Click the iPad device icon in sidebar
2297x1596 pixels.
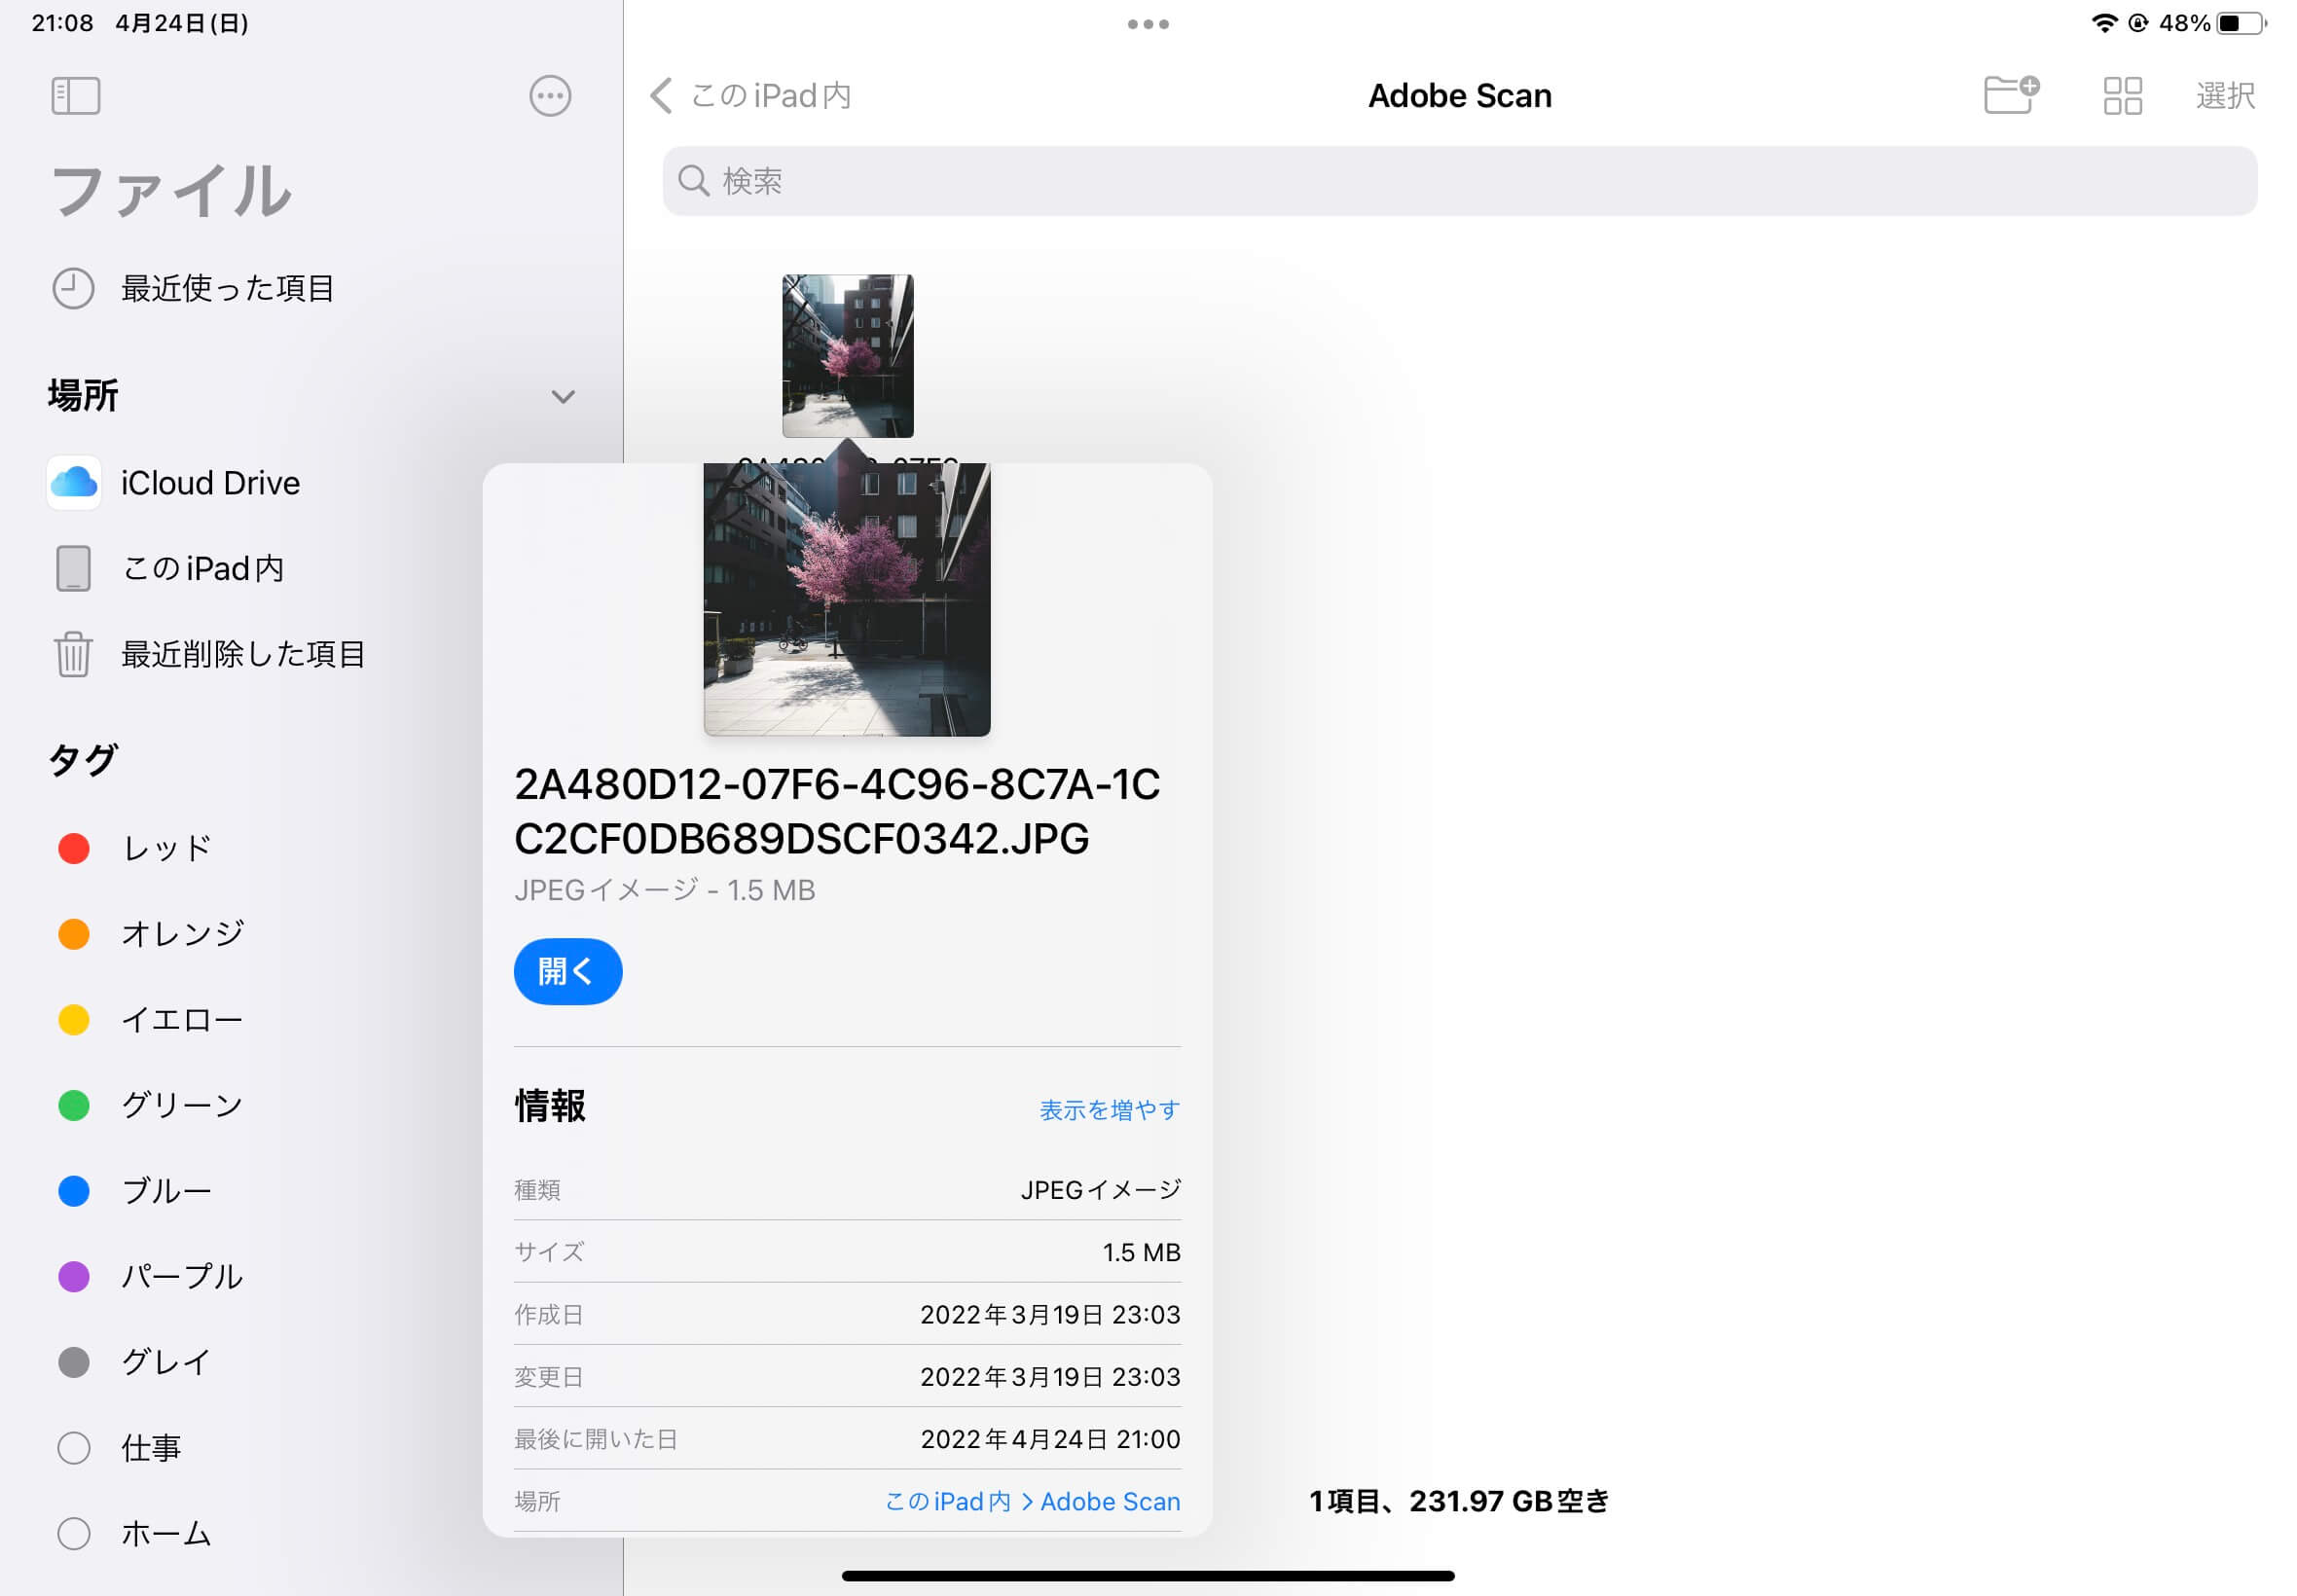click(73, 568)
